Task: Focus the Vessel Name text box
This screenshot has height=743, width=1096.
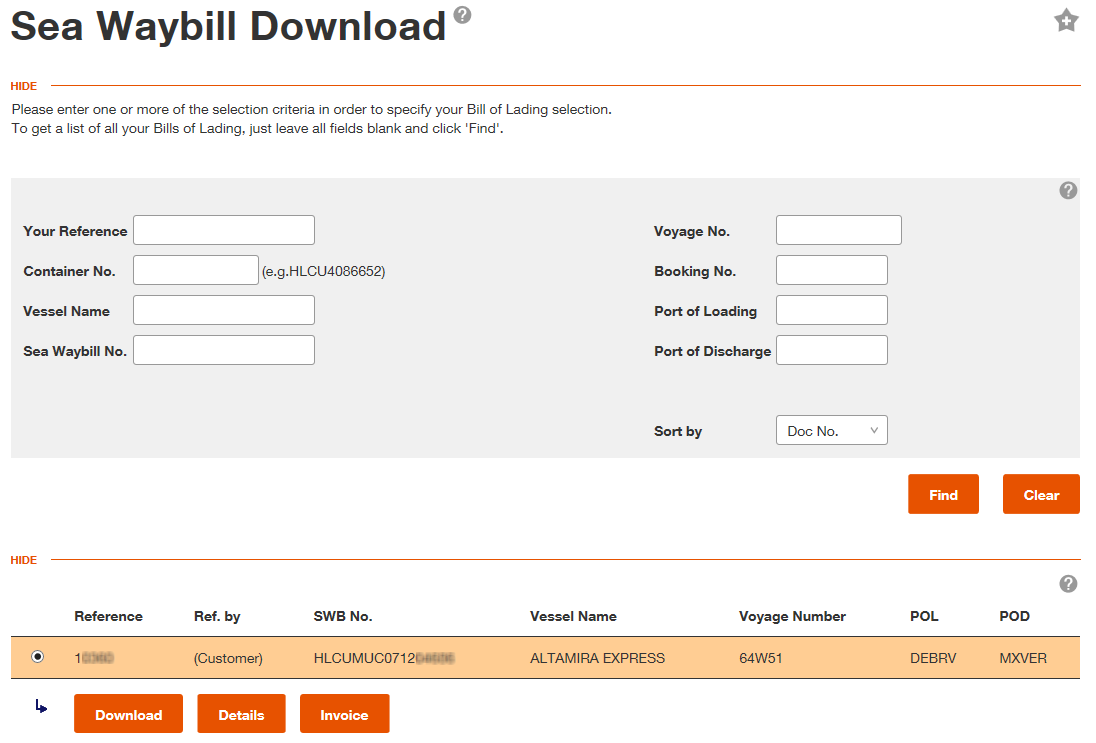Action: pyautogui.click(x=223, y=310)
